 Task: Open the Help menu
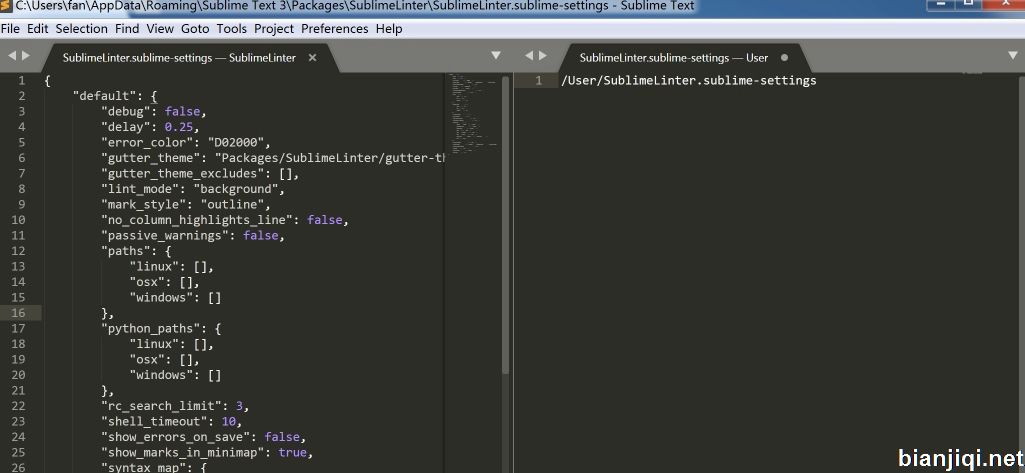tap(389, 29)
